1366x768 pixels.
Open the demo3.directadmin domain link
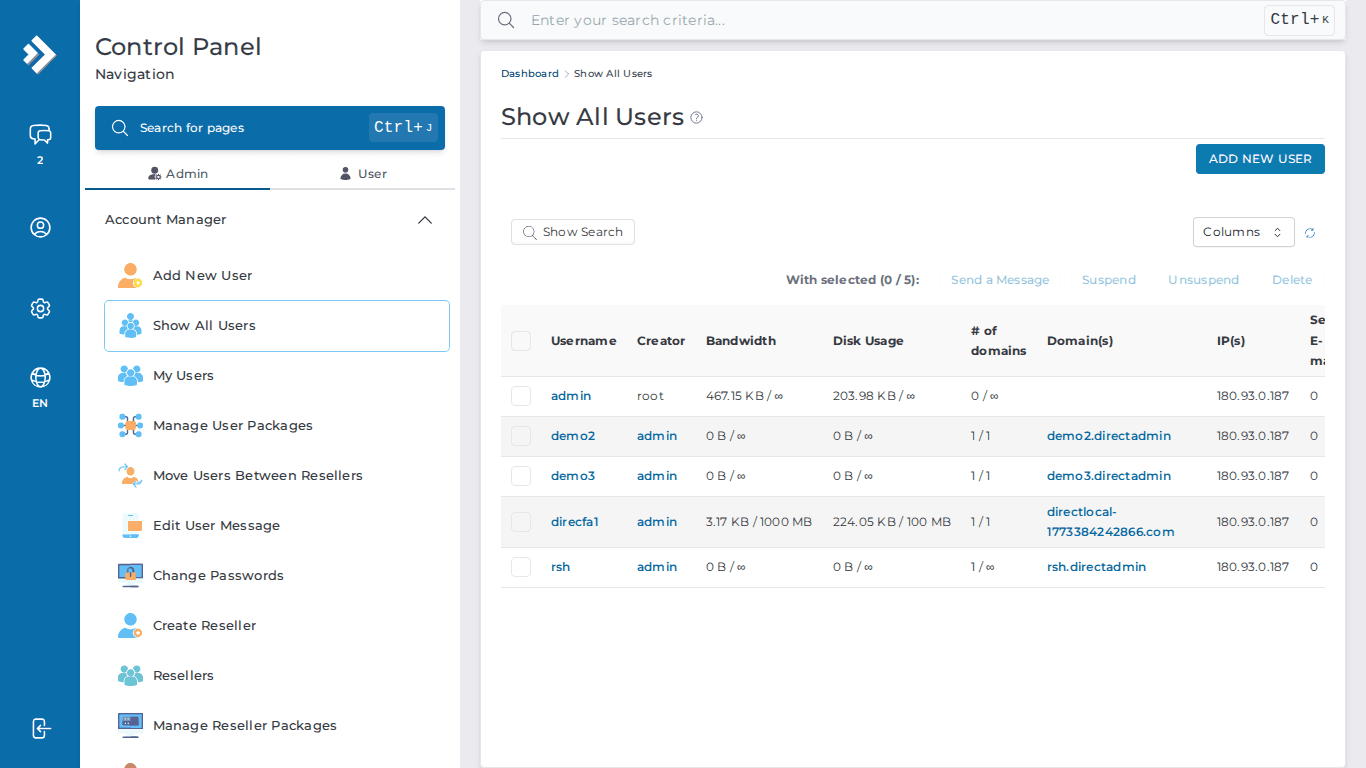coord(1108,476)
